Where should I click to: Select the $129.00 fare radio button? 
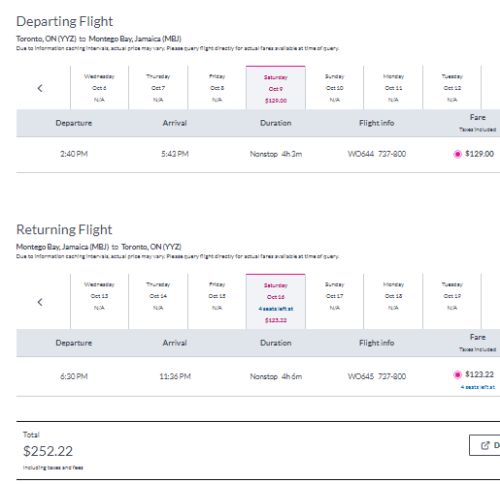click(x=457, y=154)
